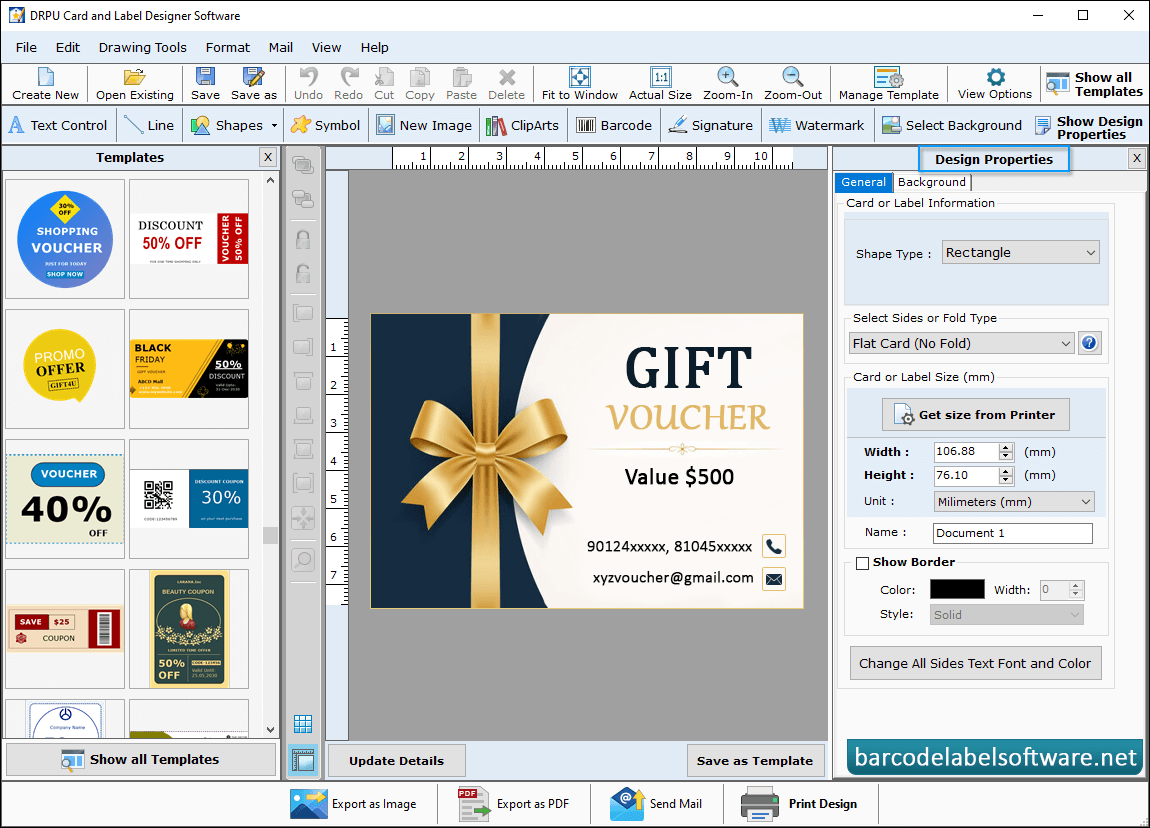Click Fit to Window icon
The height and width of the screenshot is (828, 1150).
[580, 84]
